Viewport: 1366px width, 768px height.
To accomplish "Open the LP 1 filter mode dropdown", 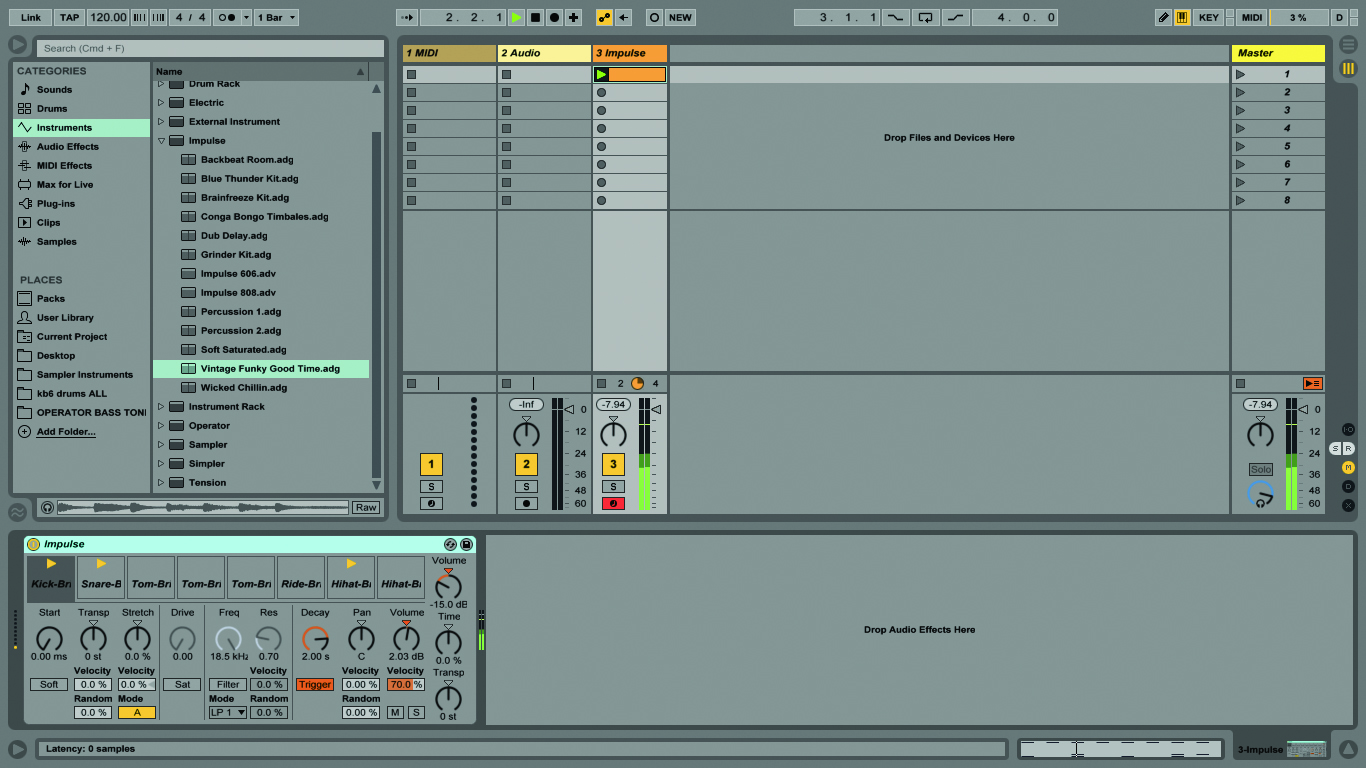I will (x=228, y=712).
